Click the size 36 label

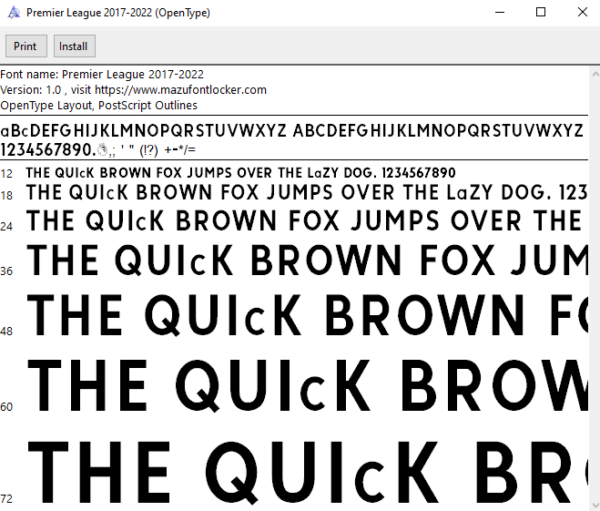pyautogui.click(x=7, y=271)
